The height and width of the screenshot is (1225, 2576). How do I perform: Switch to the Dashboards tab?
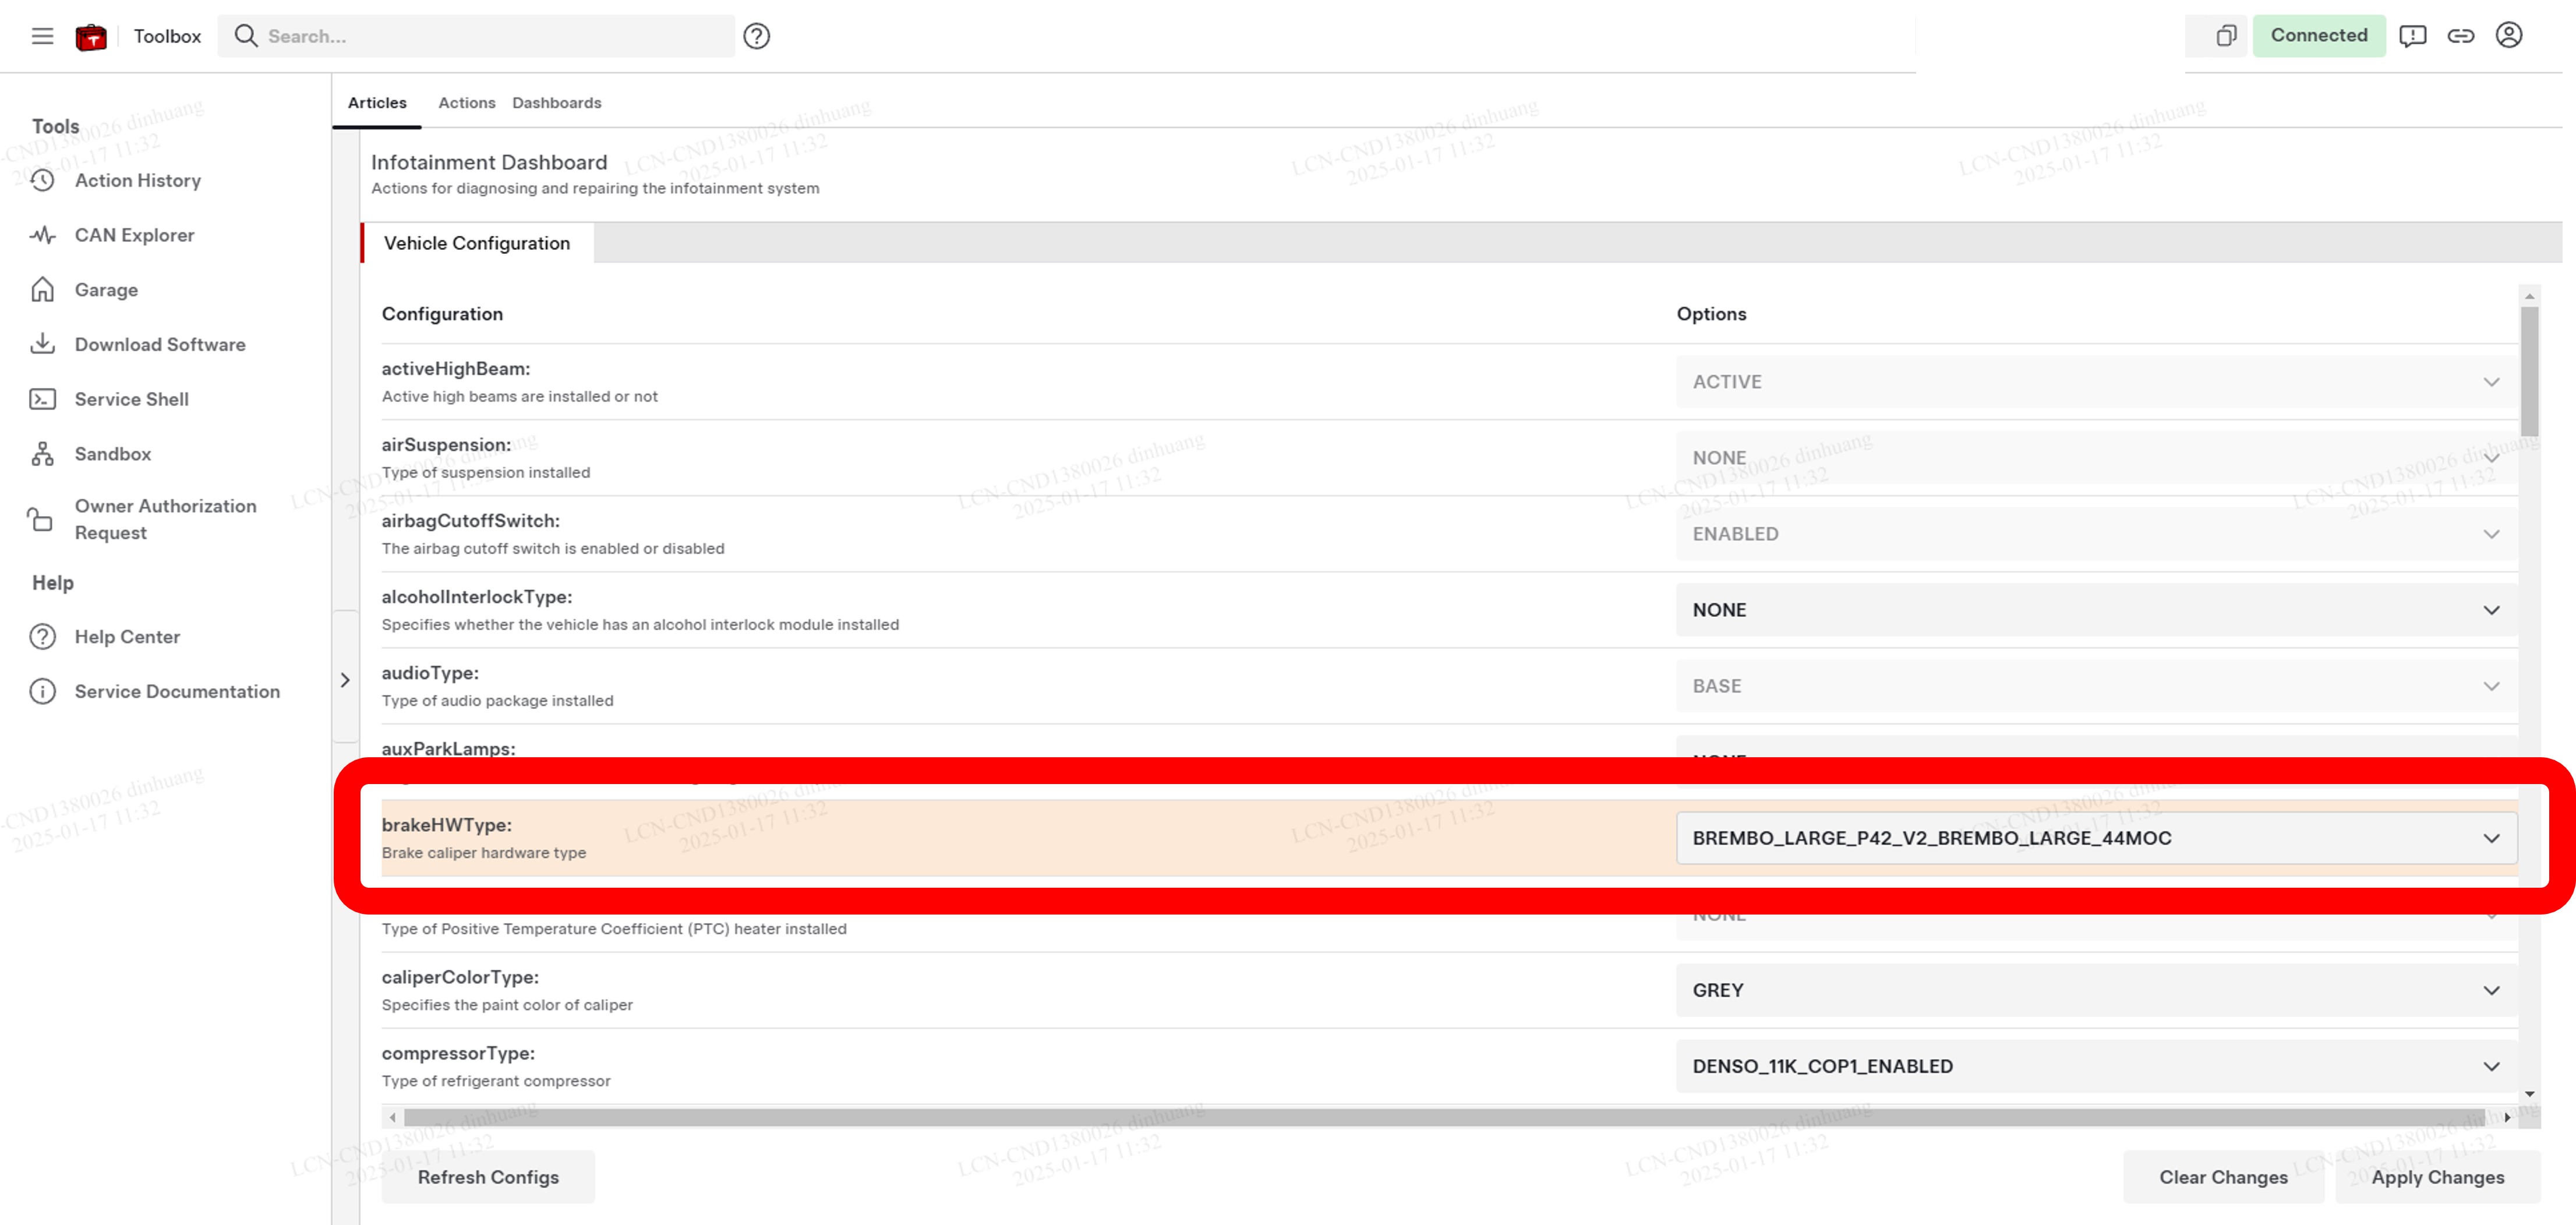(556, 103)
